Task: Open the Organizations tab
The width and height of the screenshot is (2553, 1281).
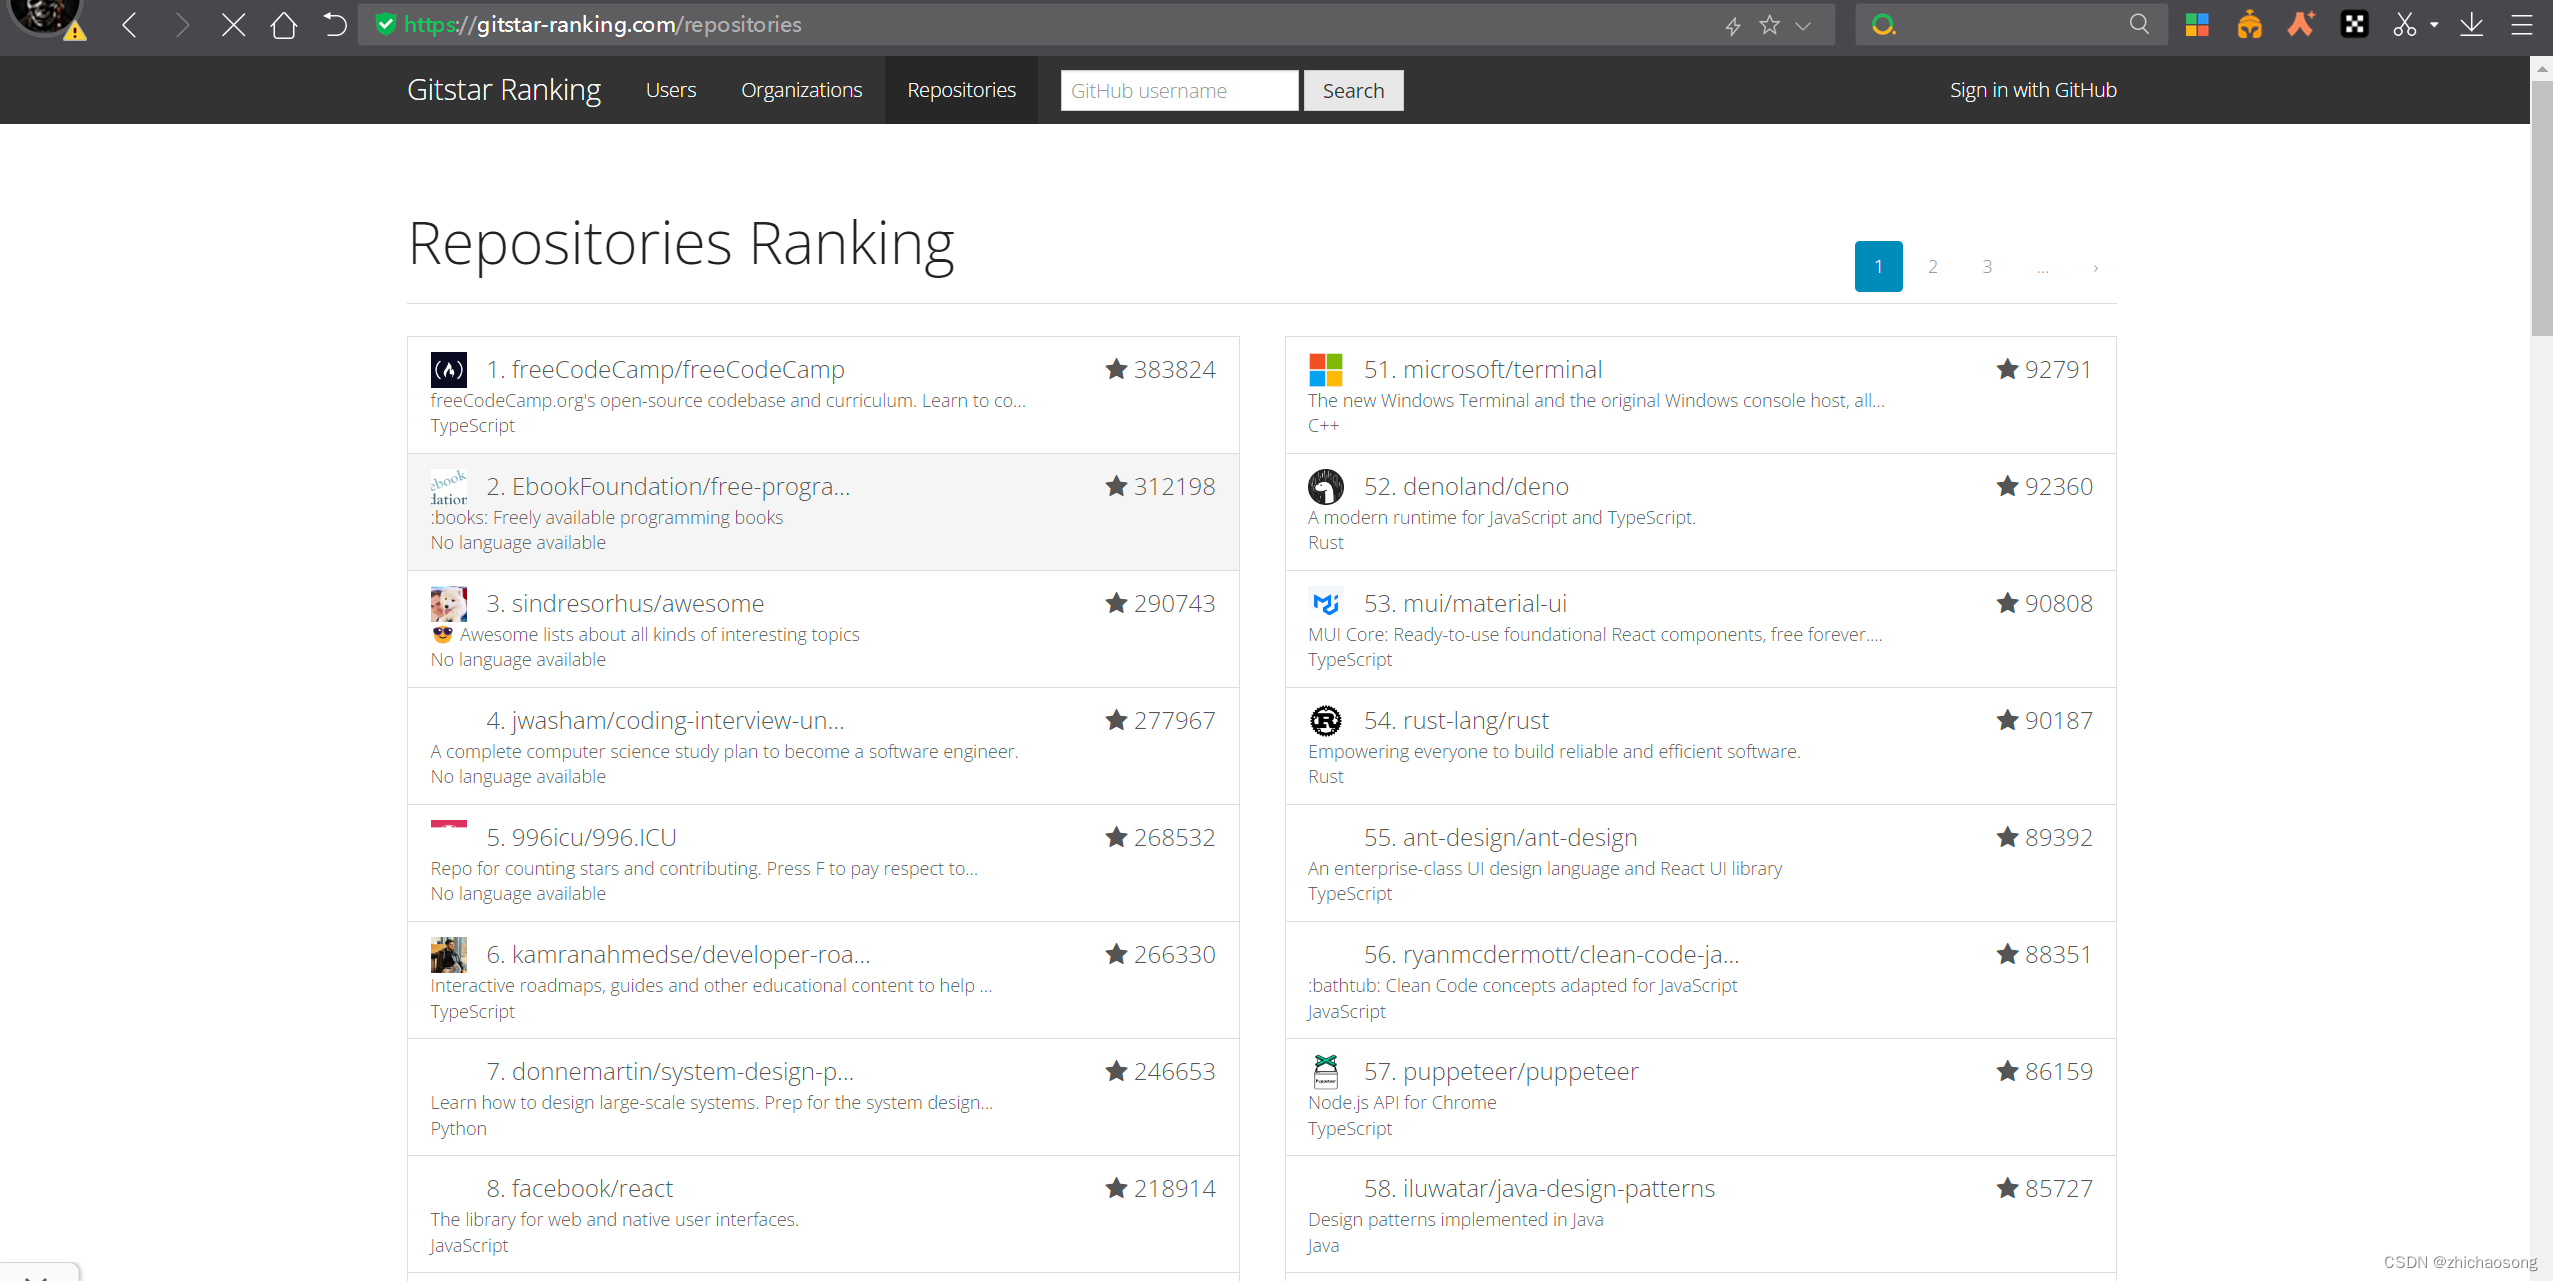Action: pyautogui.click(x=801, y=90)
